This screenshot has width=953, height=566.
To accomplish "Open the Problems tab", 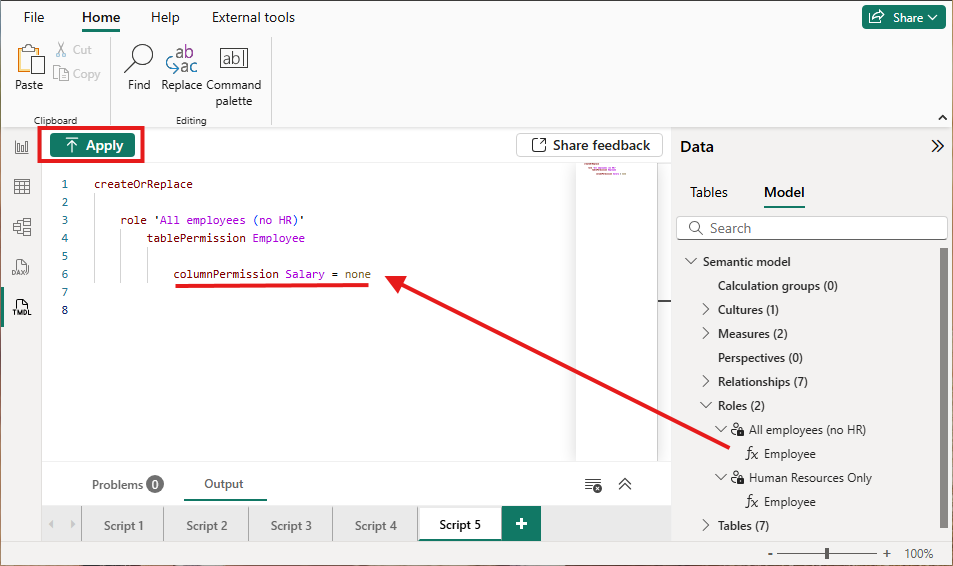I will [128, 485].
